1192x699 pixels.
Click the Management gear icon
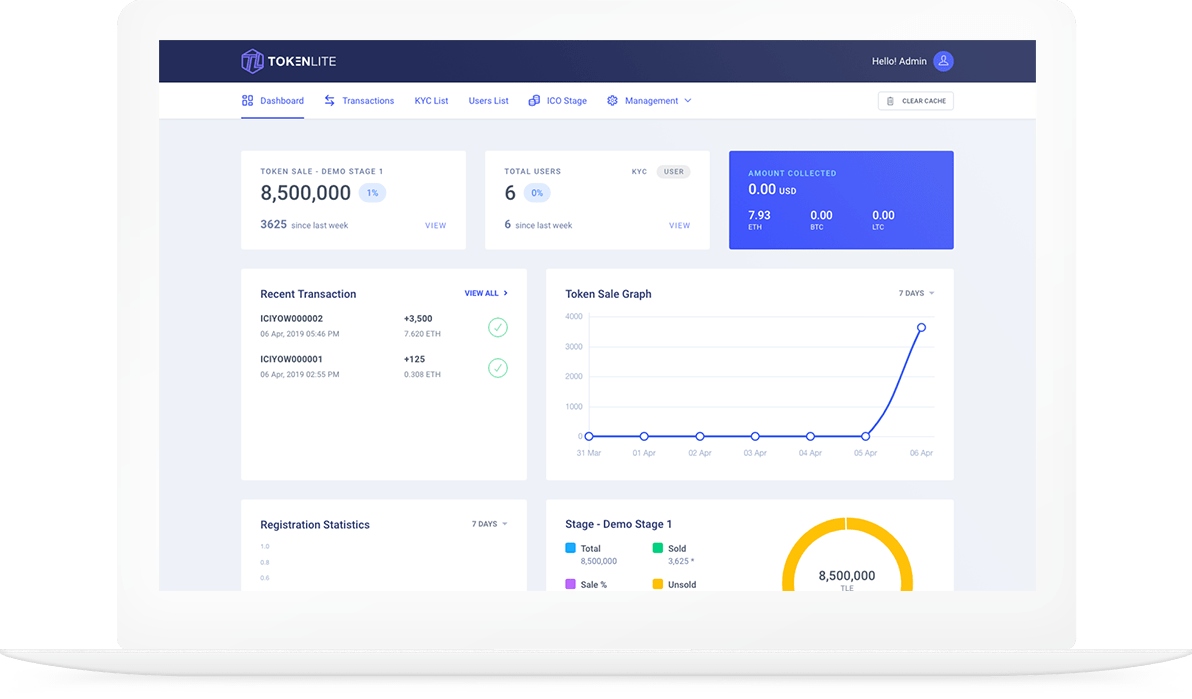(x=612, y=101)
